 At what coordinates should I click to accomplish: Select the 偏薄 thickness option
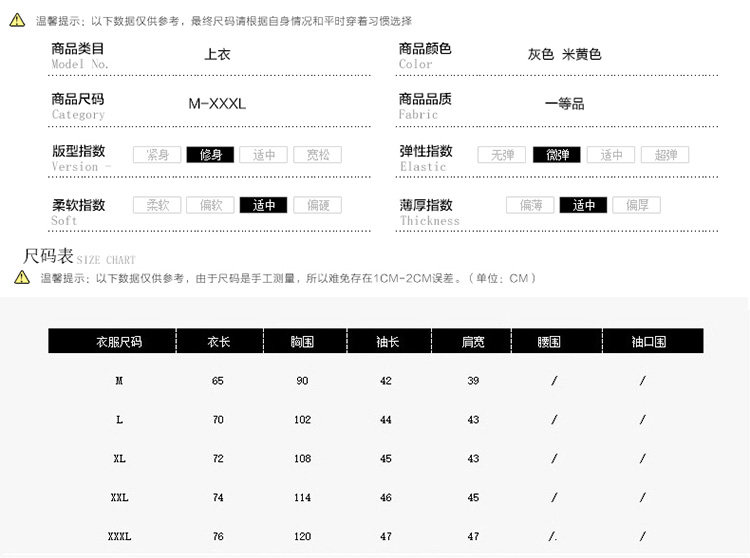pos(530,205)
